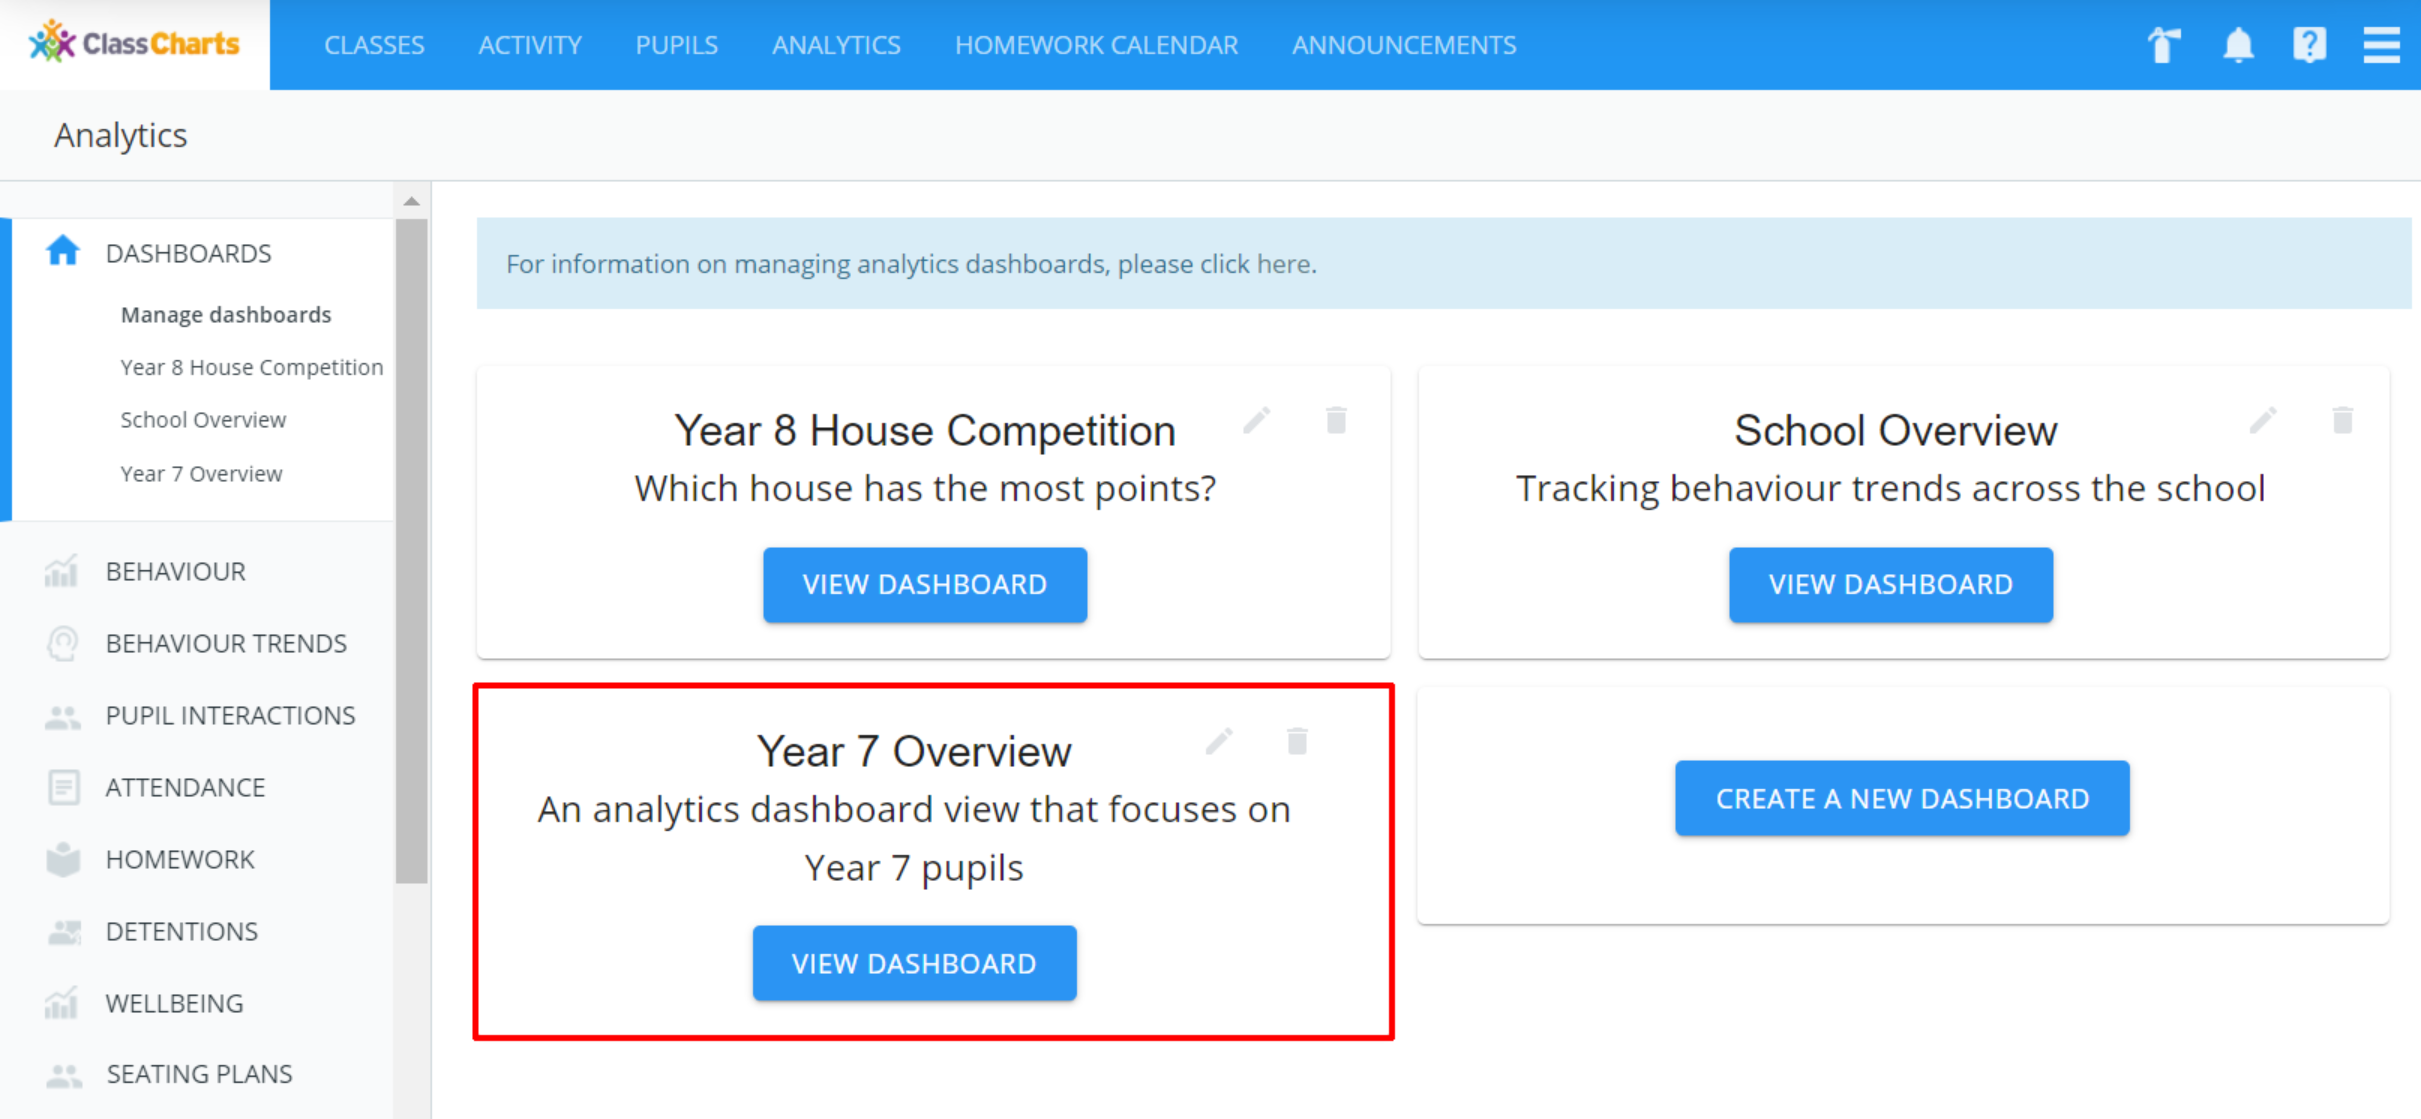The width and height of the screenshot is (2421, 1119).
Task: Open Announcements in top navigation
Action: tap(1404, 45)
